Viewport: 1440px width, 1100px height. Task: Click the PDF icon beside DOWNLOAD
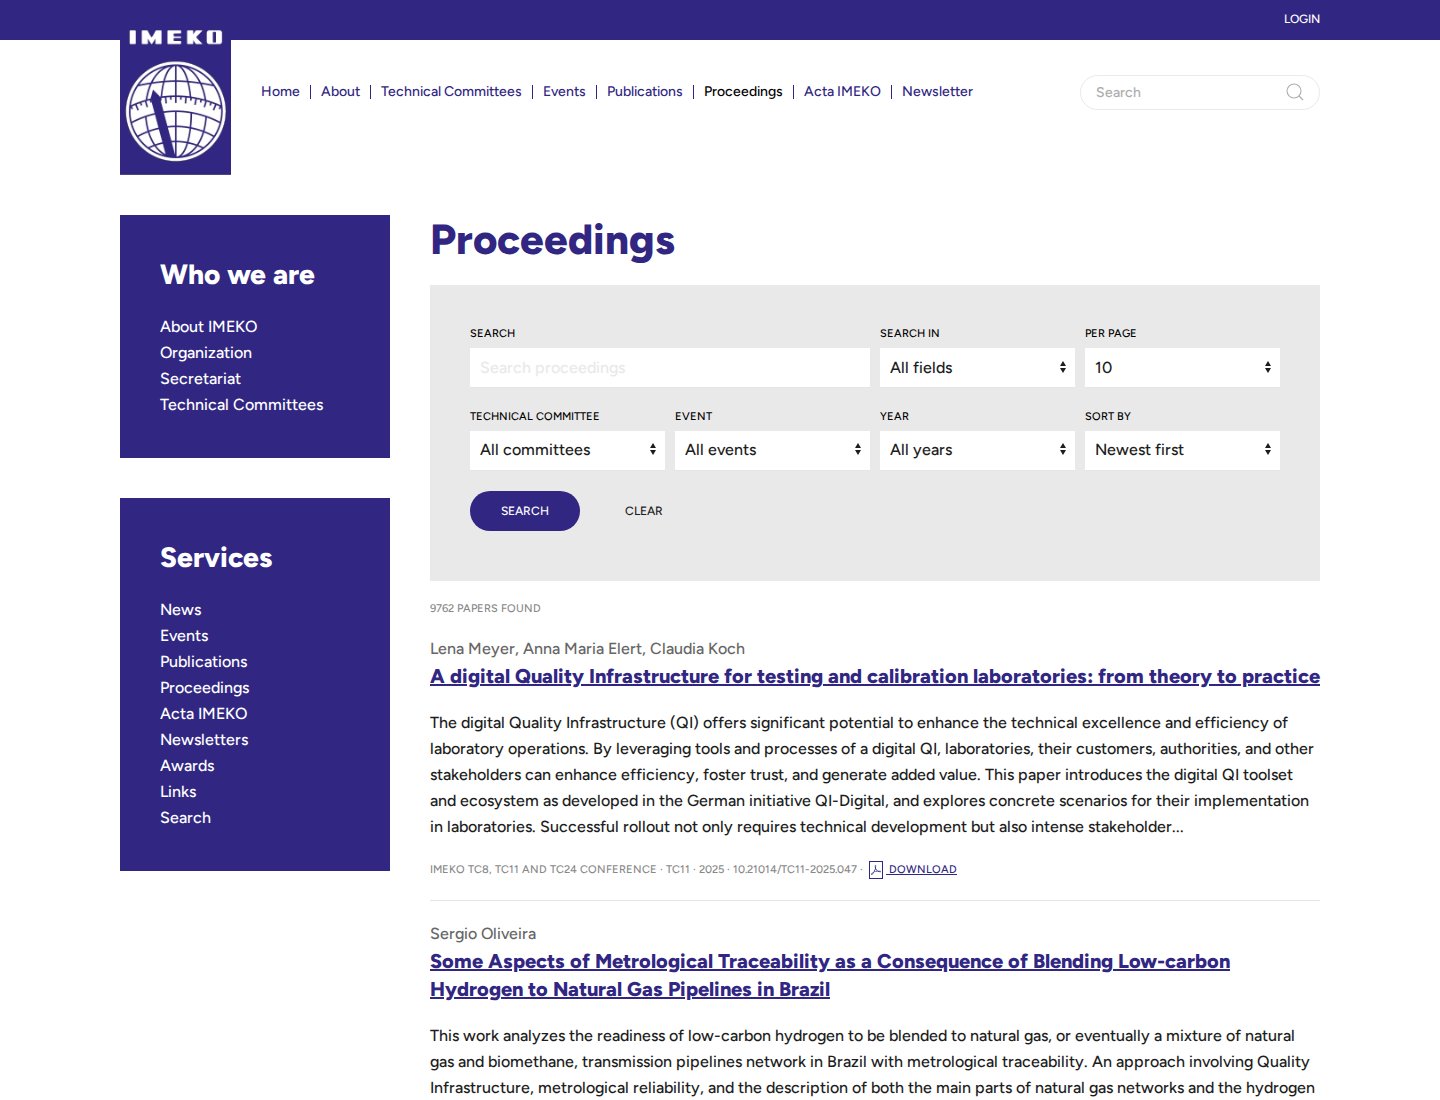click(x=876, y=870)
